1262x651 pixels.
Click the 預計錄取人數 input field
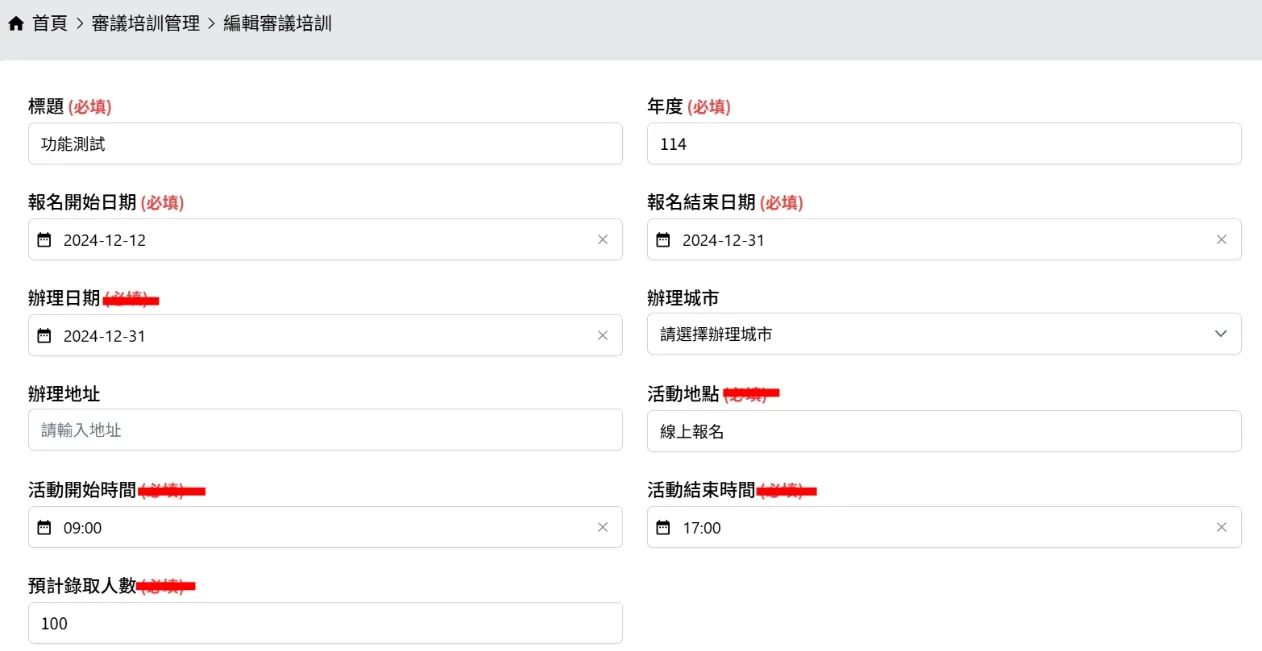point(325,623)
